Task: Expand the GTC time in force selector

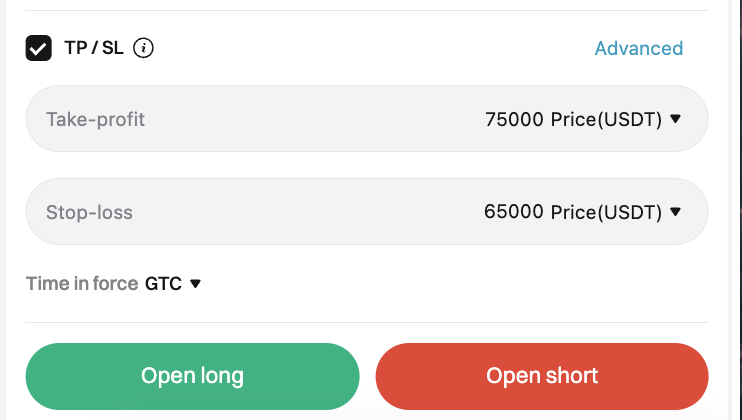Action: click(x=163, y=284)
